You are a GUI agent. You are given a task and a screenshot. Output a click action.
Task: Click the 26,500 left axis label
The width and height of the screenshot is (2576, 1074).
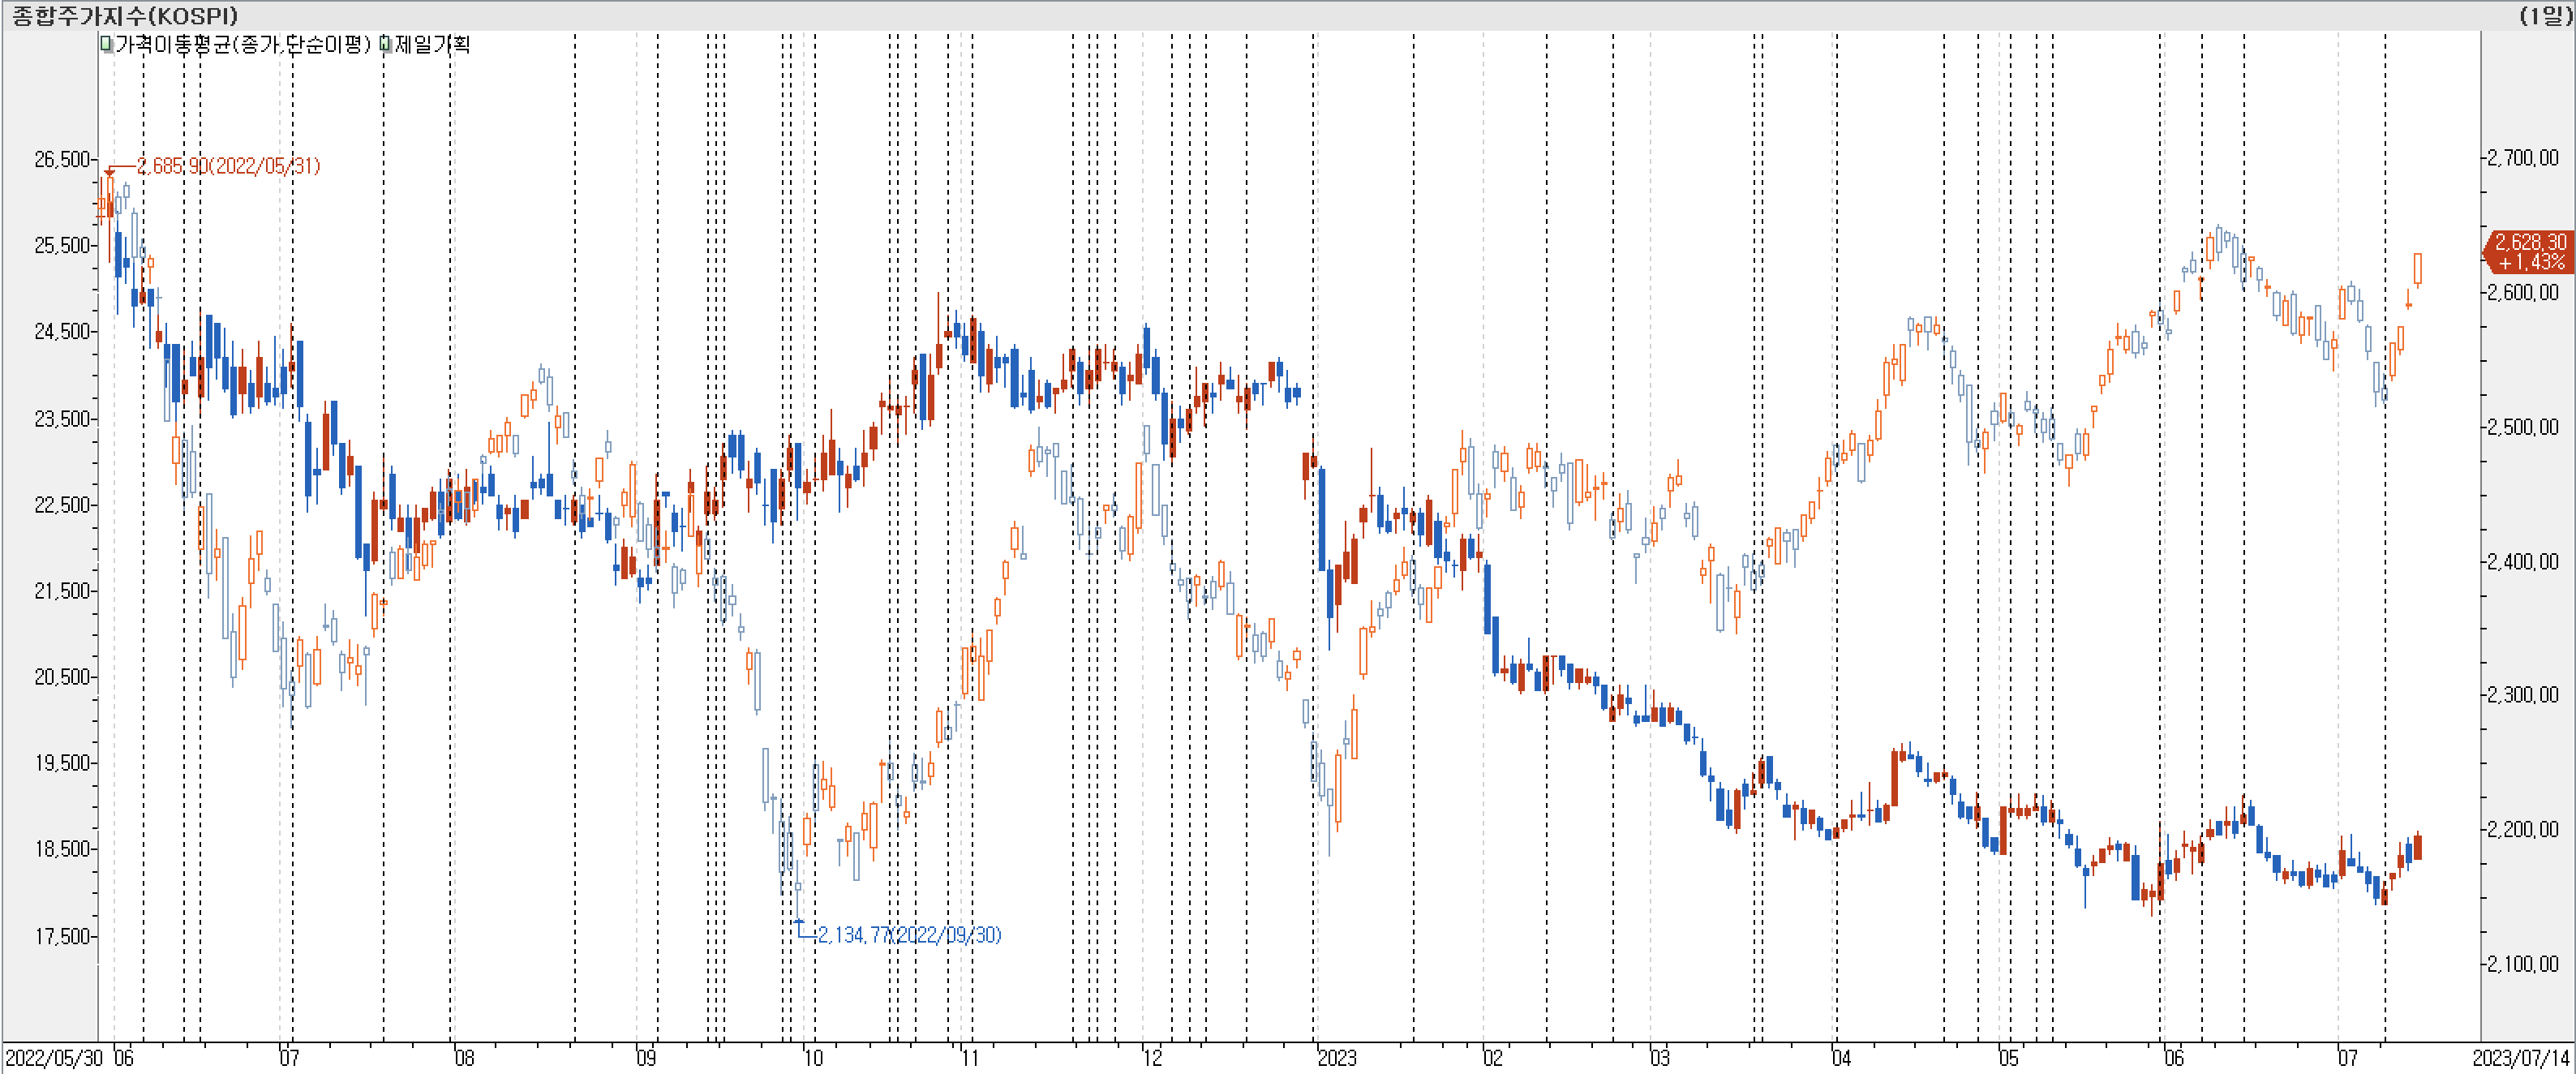(62, 159)
